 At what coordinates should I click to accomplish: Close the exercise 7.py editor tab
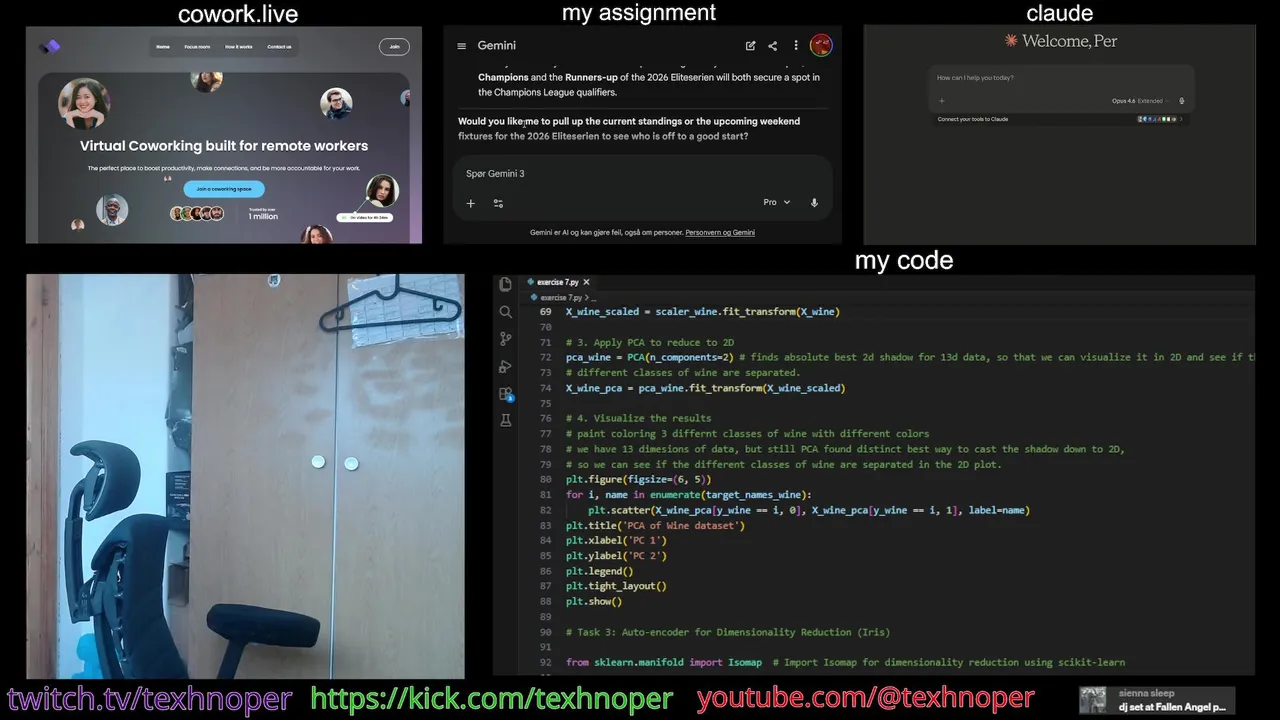click(587, 282)
